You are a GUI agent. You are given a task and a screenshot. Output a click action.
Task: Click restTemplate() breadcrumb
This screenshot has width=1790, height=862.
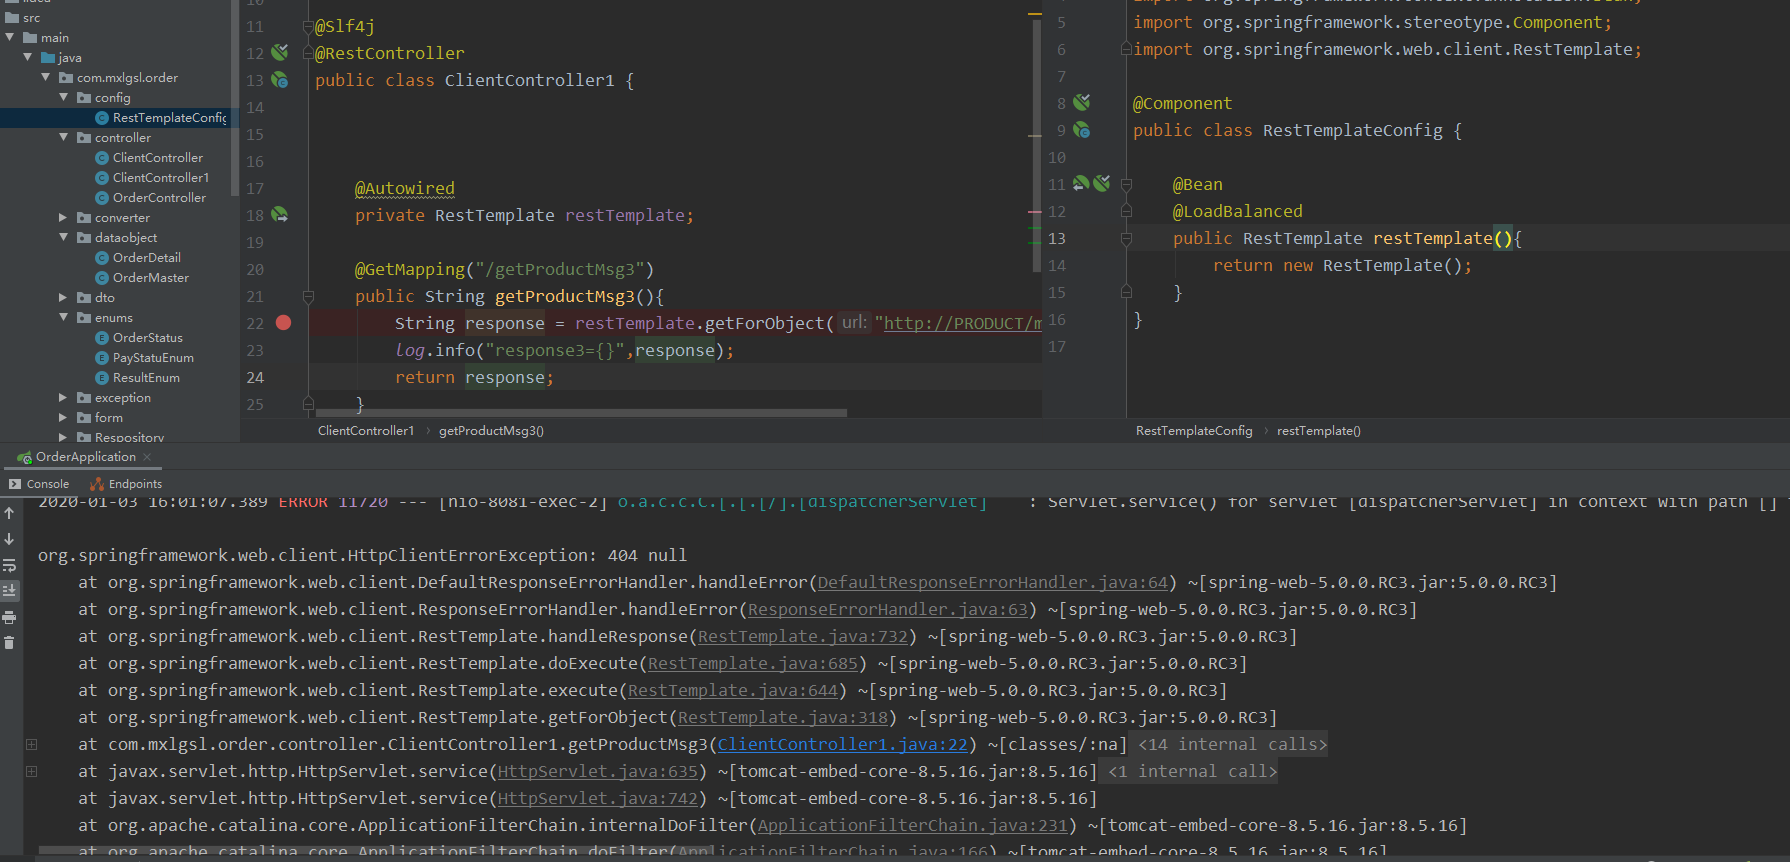coord(1318,431)
